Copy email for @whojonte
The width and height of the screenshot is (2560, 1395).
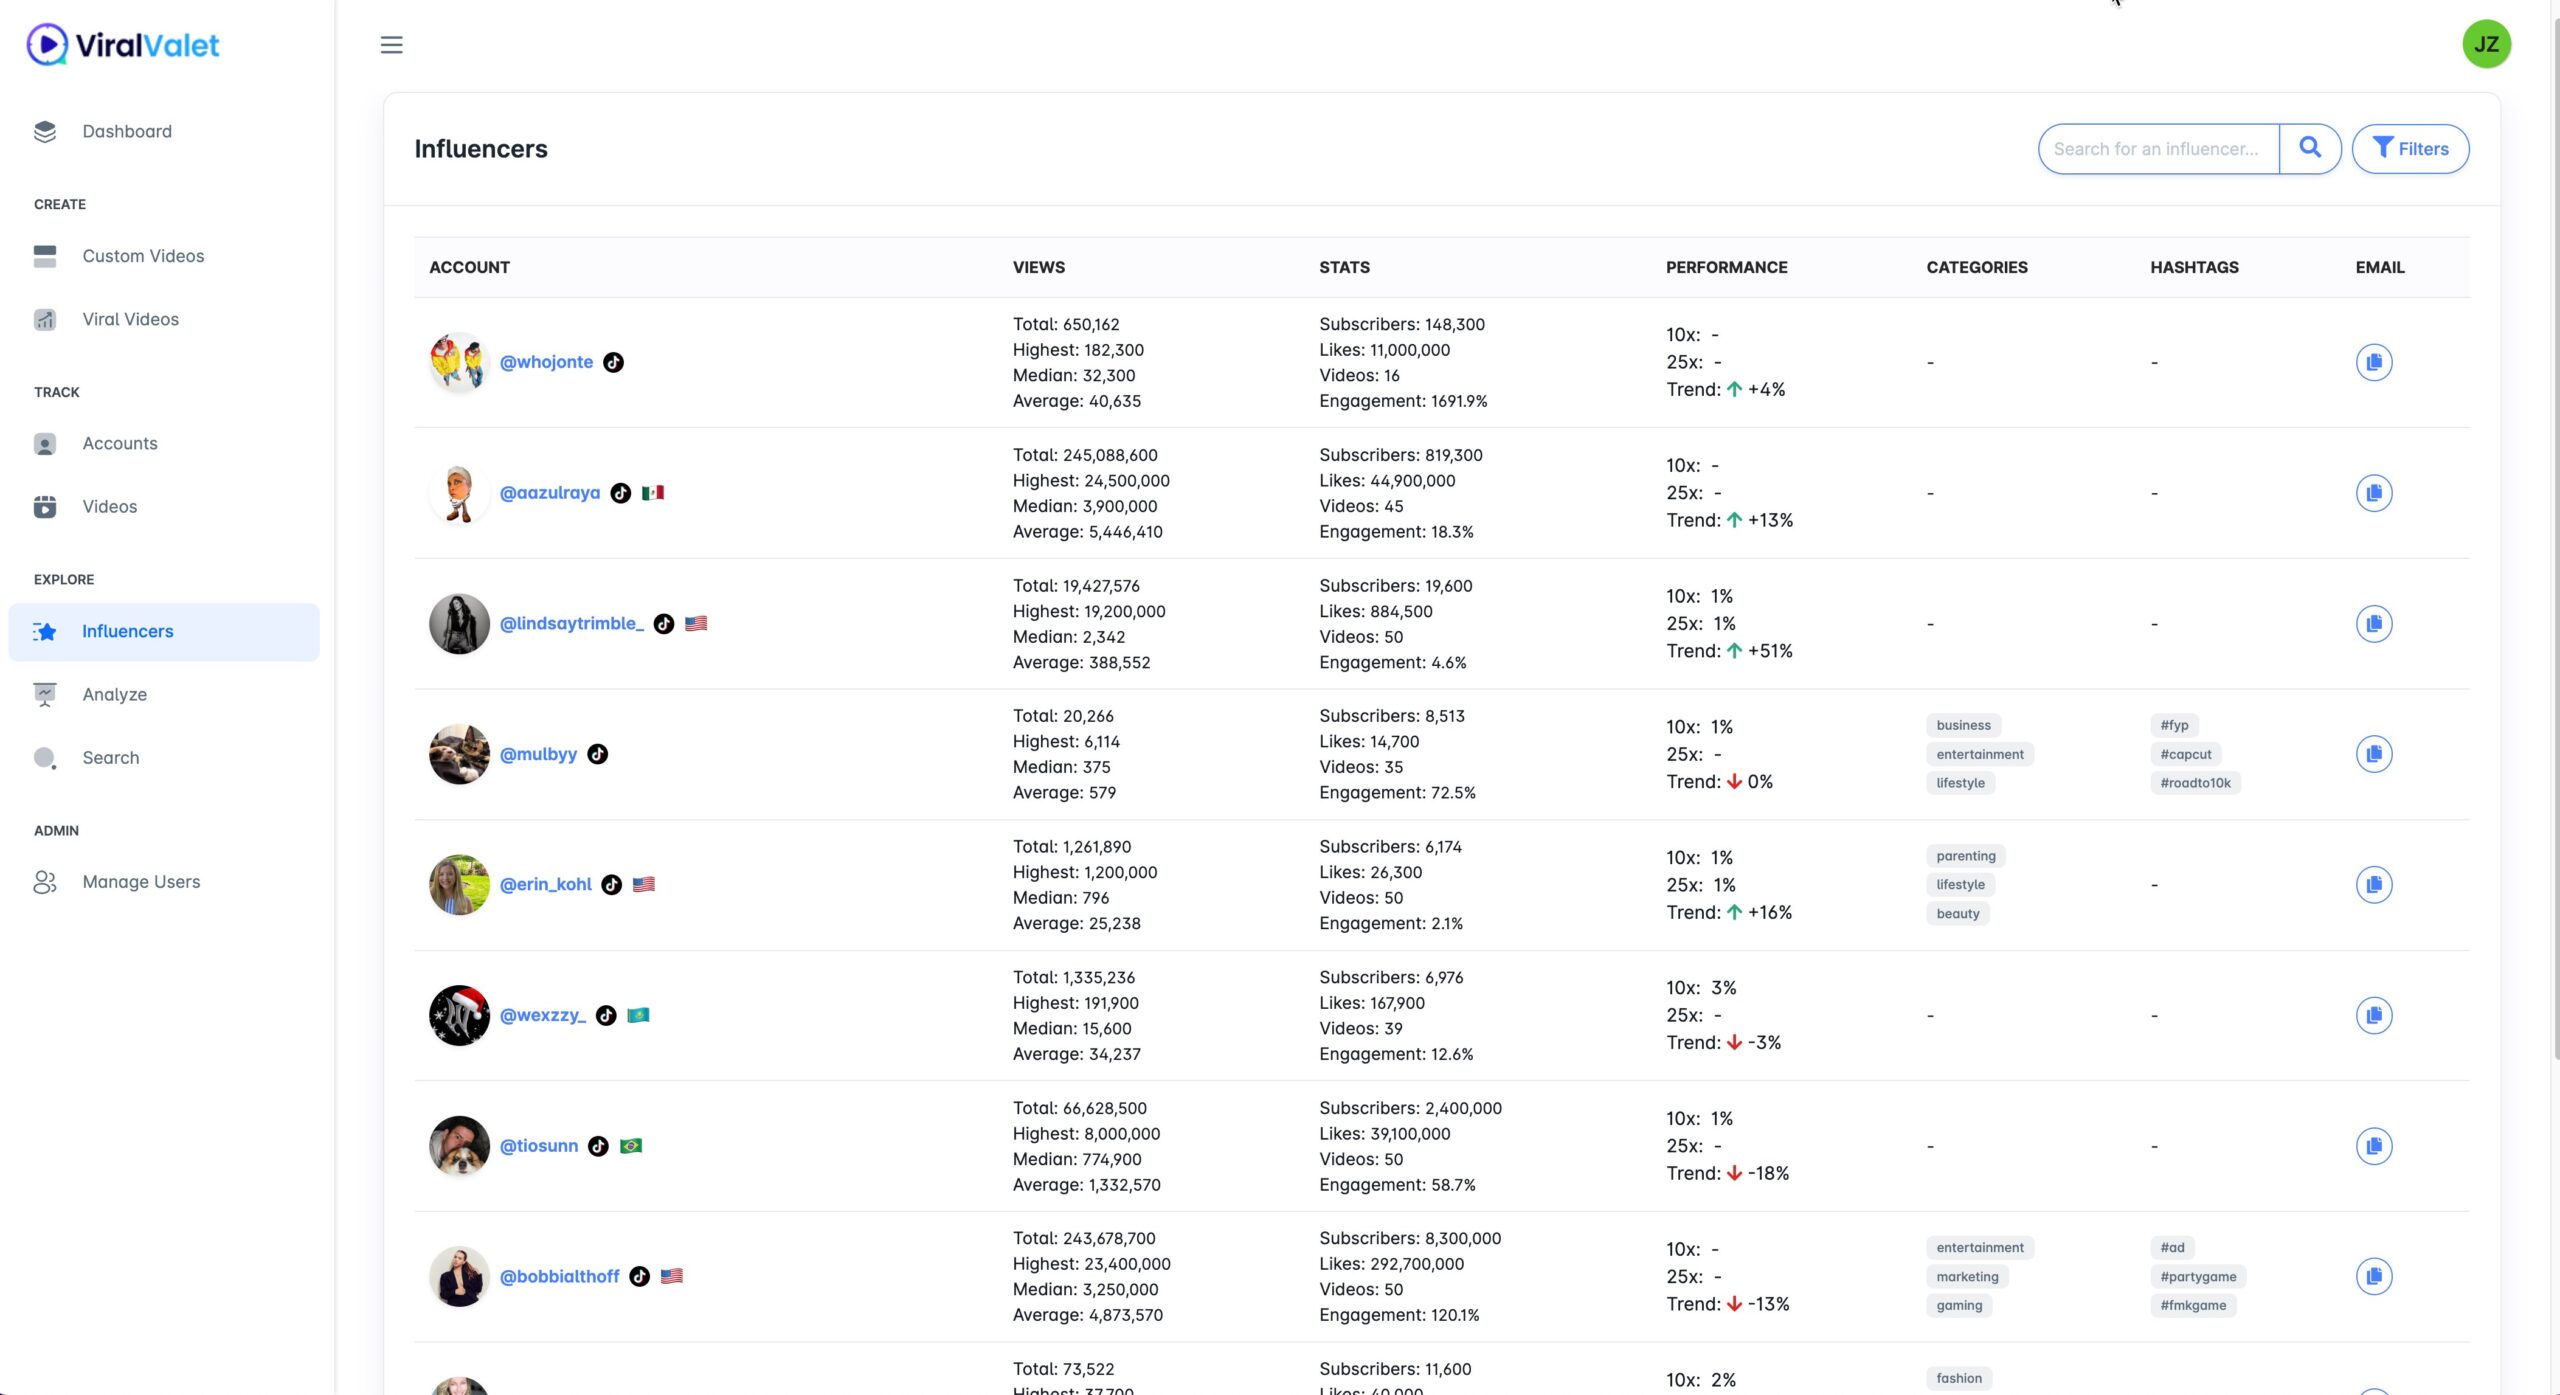(2373, 362)
